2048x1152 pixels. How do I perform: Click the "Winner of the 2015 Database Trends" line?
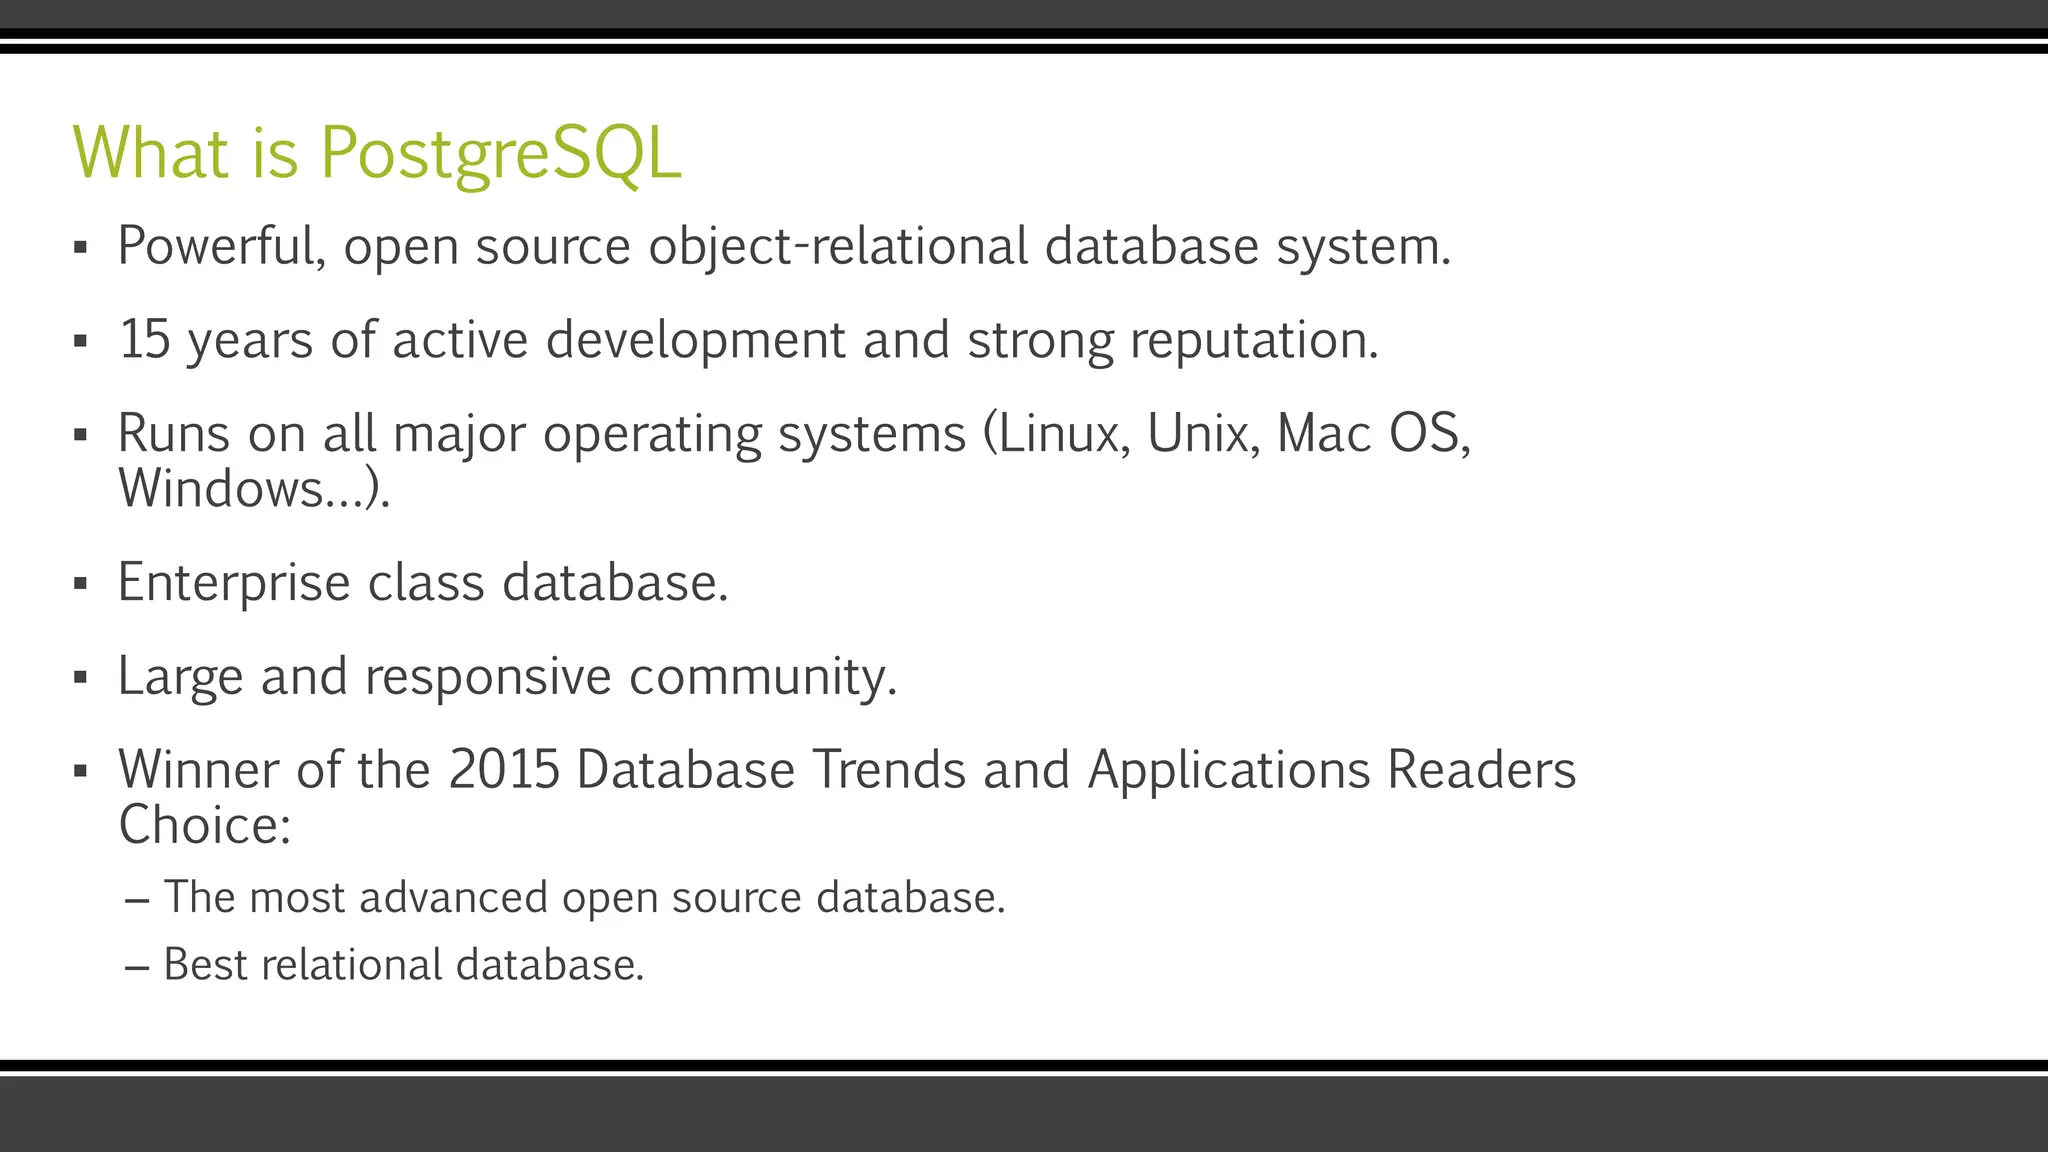(846, 770)
